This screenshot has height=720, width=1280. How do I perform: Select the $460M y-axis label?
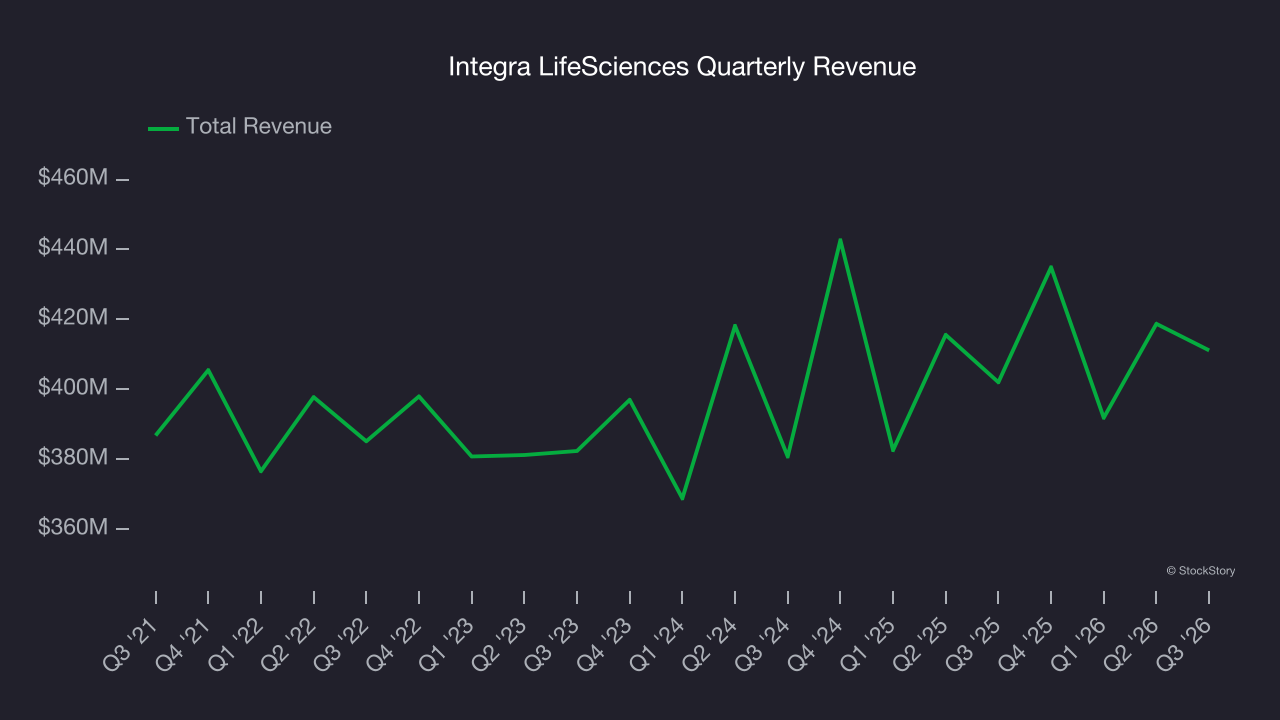(x=73, y=178)
